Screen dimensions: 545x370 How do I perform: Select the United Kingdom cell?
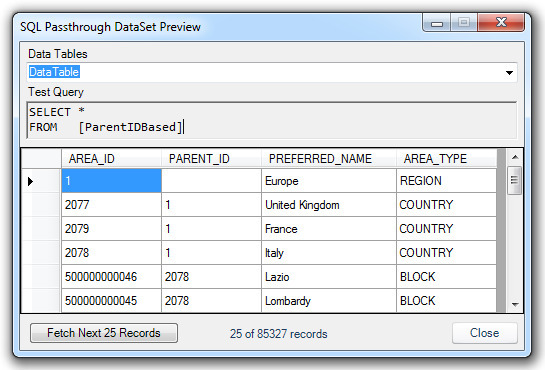pyautogui.click(x=329, y=205)
